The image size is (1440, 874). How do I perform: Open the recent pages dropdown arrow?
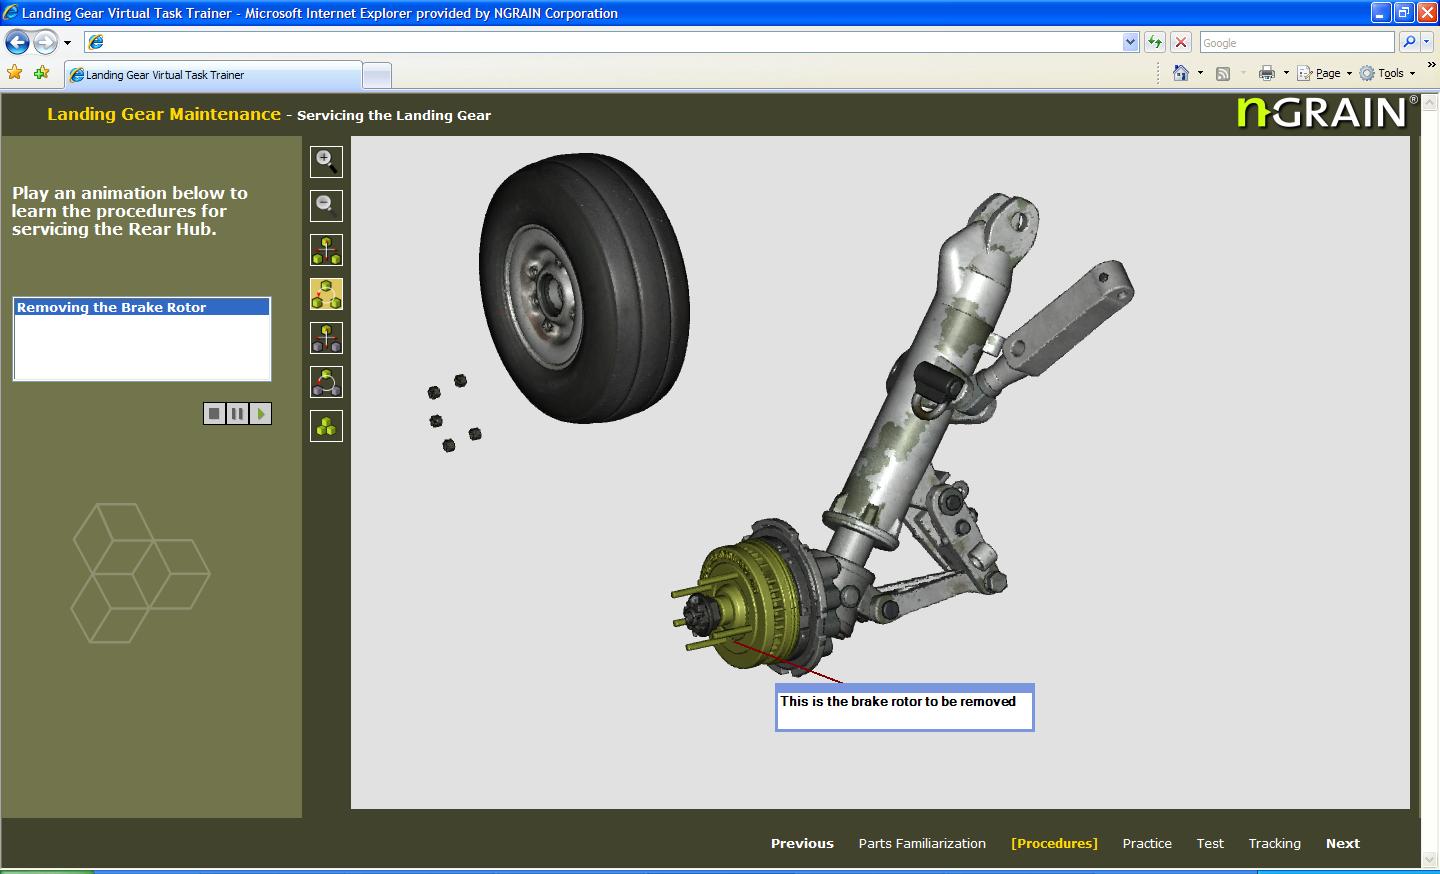[x=67, y=43]
